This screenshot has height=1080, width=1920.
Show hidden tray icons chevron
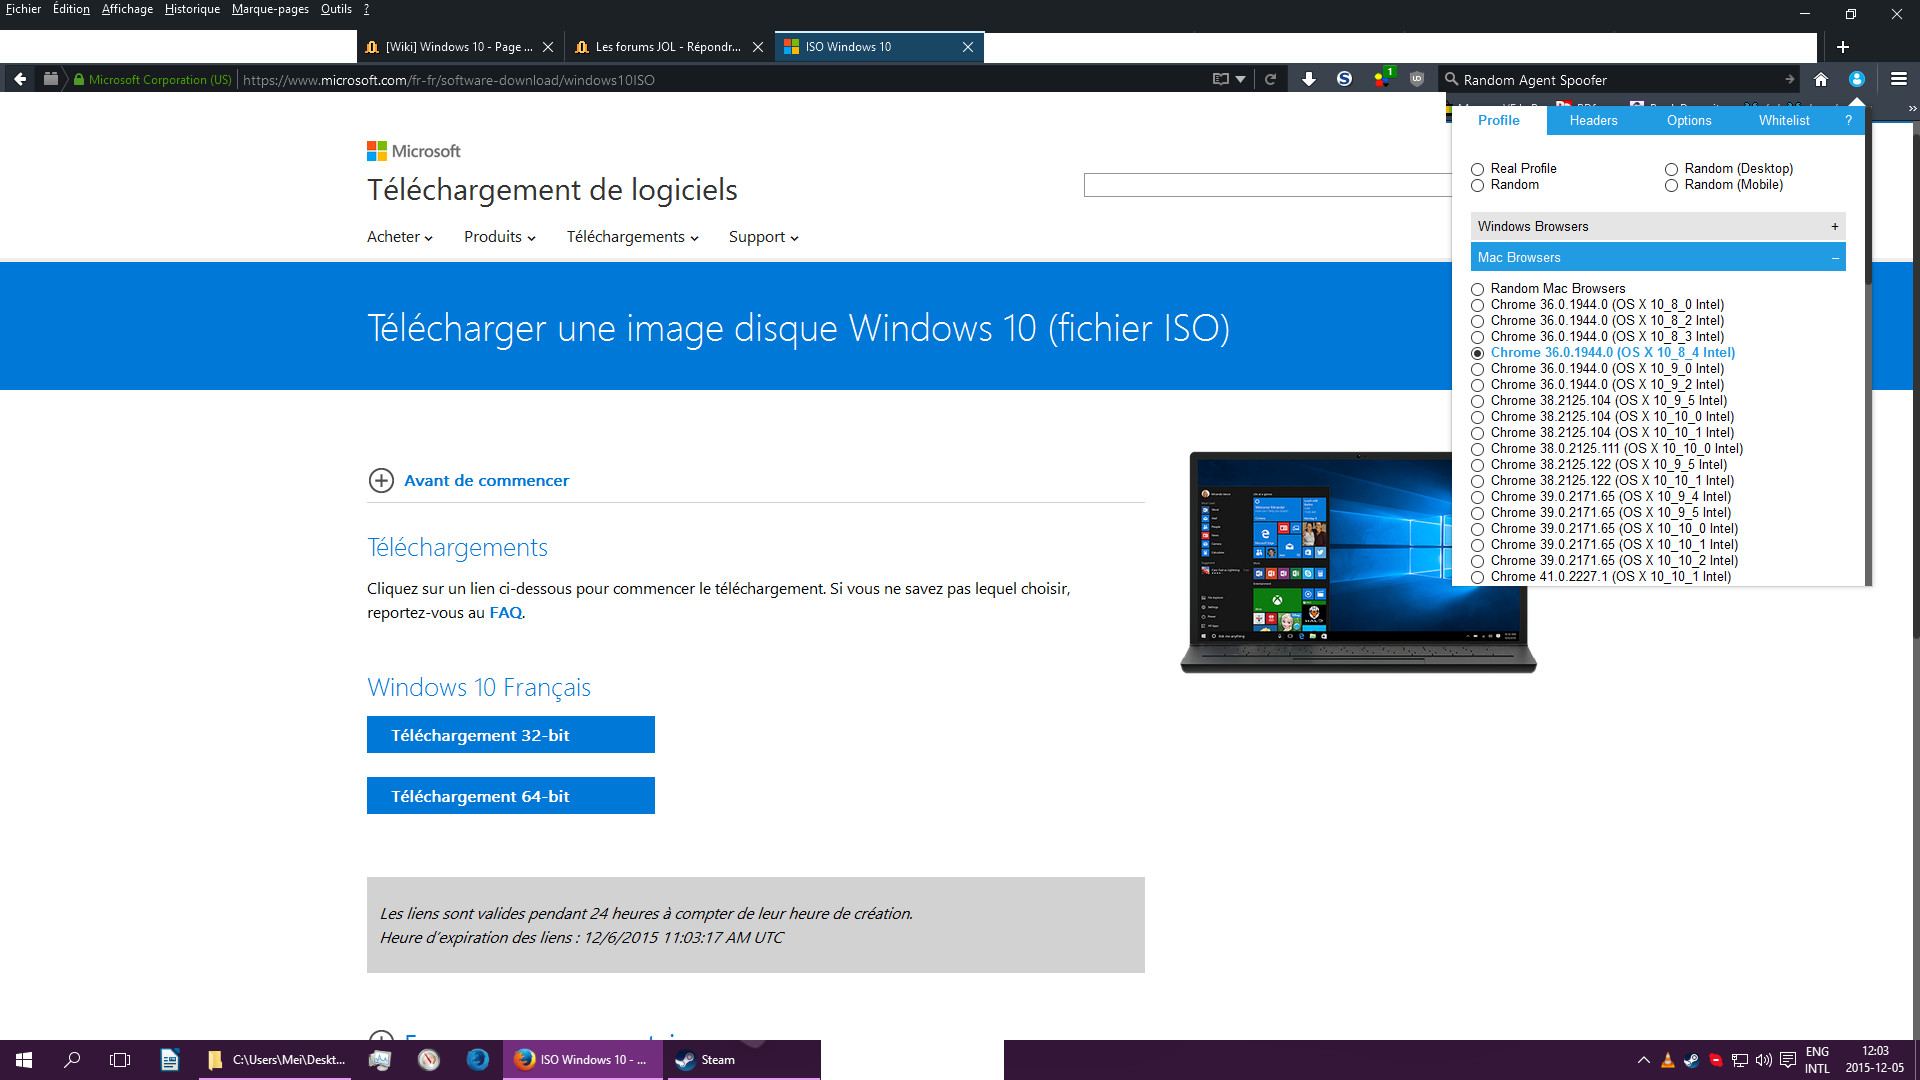pyautogui.click(x=1643, y=1060)
